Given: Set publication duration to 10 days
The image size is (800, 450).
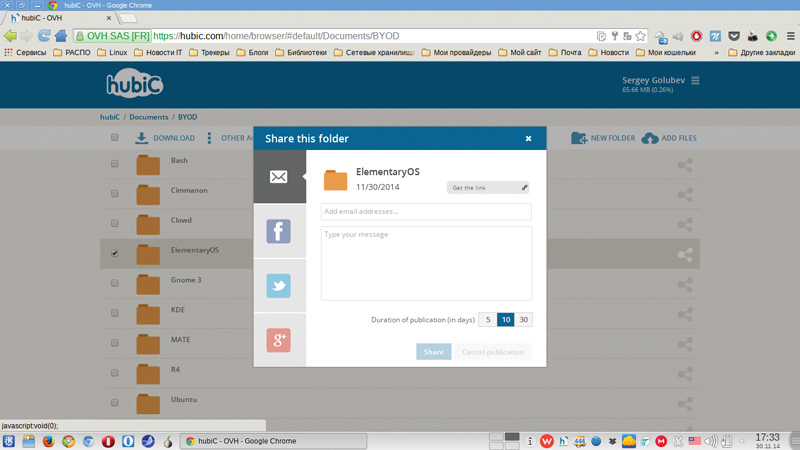Looking at the screenshot, I should (x=506, y=320).
